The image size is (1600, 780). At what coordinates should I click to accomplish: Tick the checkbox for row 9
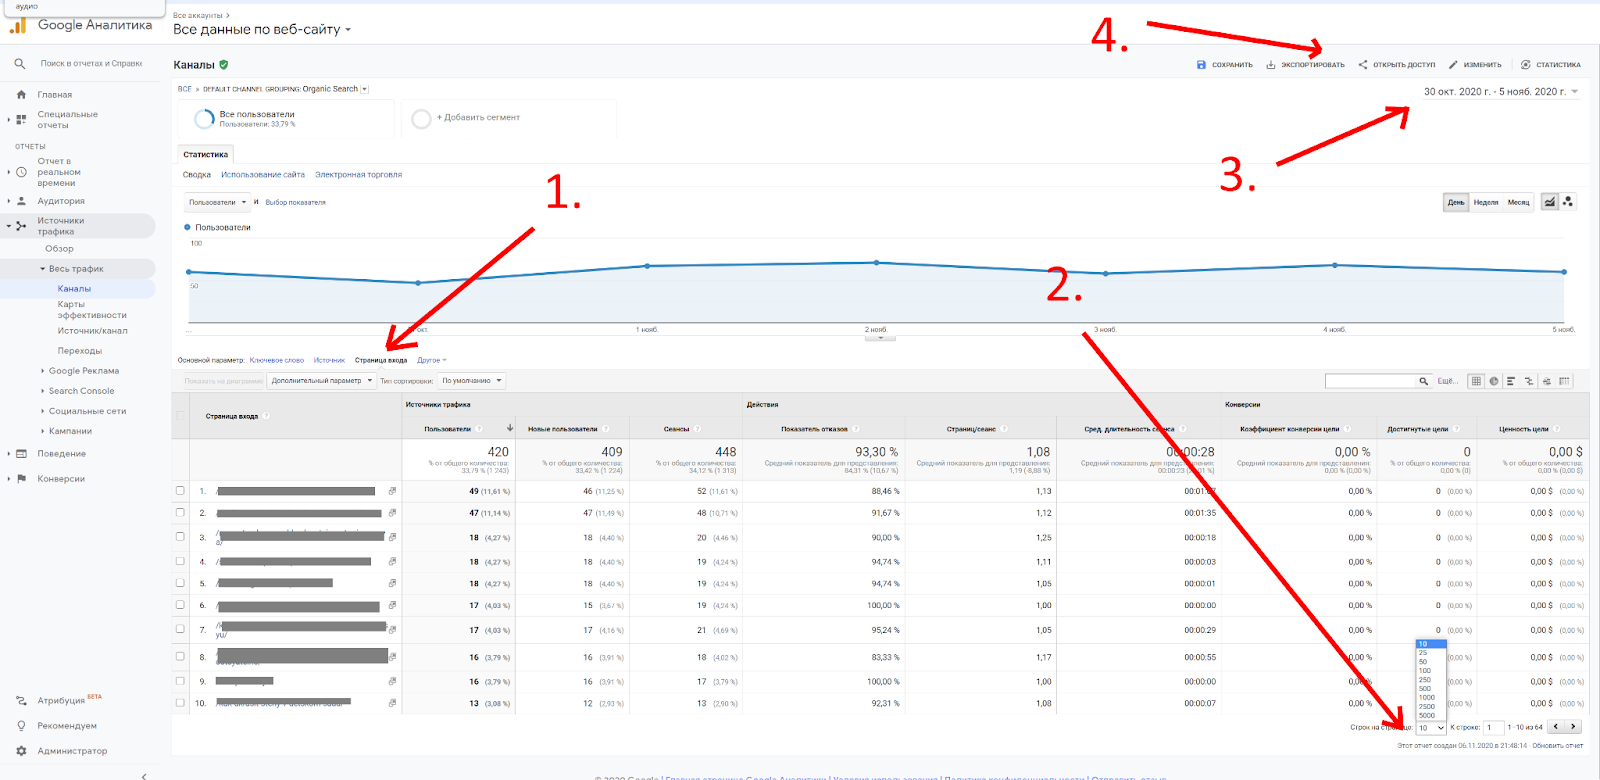tap(180, 681)
